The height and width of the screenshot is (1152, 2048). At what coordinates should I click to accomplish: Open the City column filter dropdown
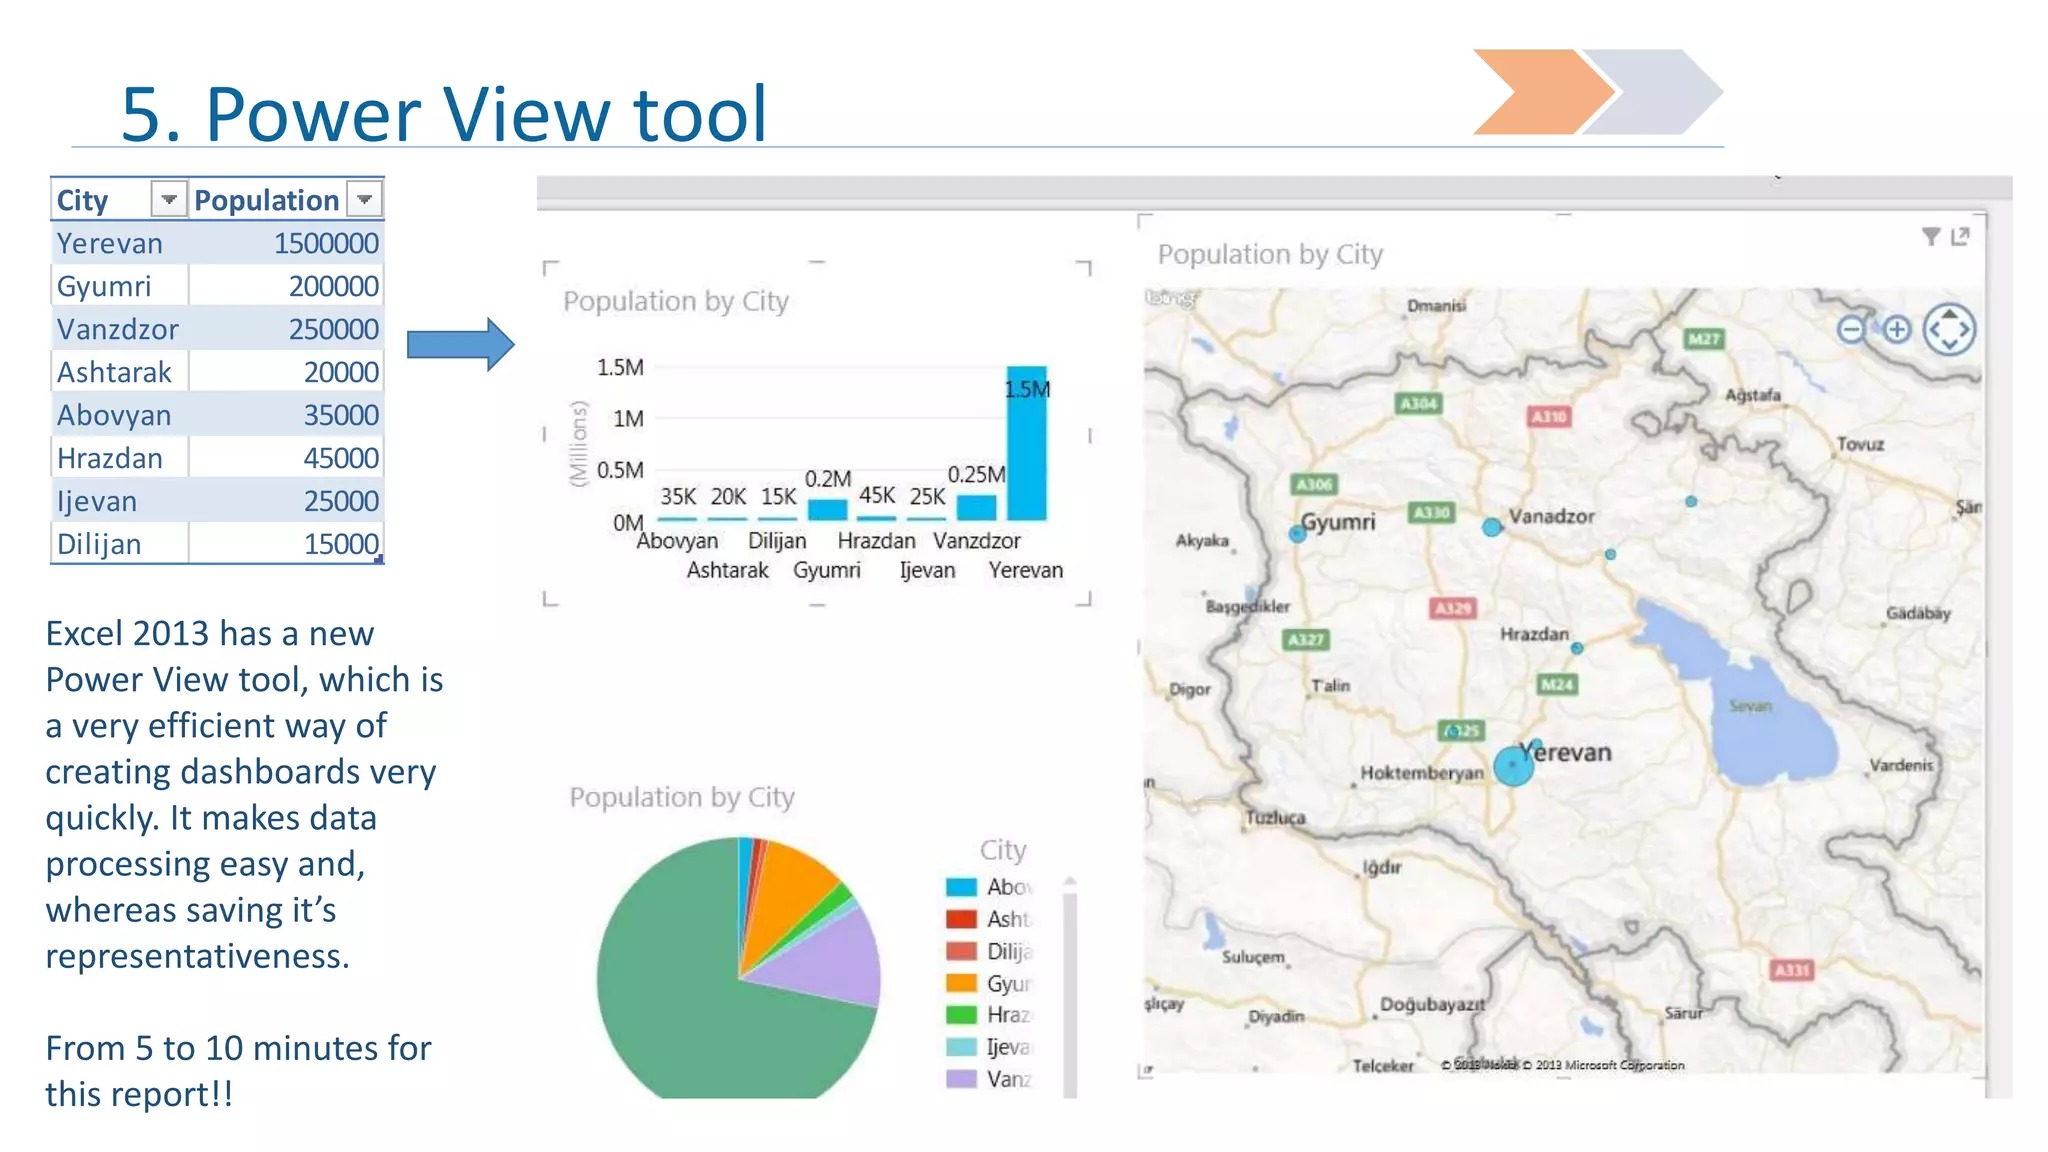tap(169, 200)
